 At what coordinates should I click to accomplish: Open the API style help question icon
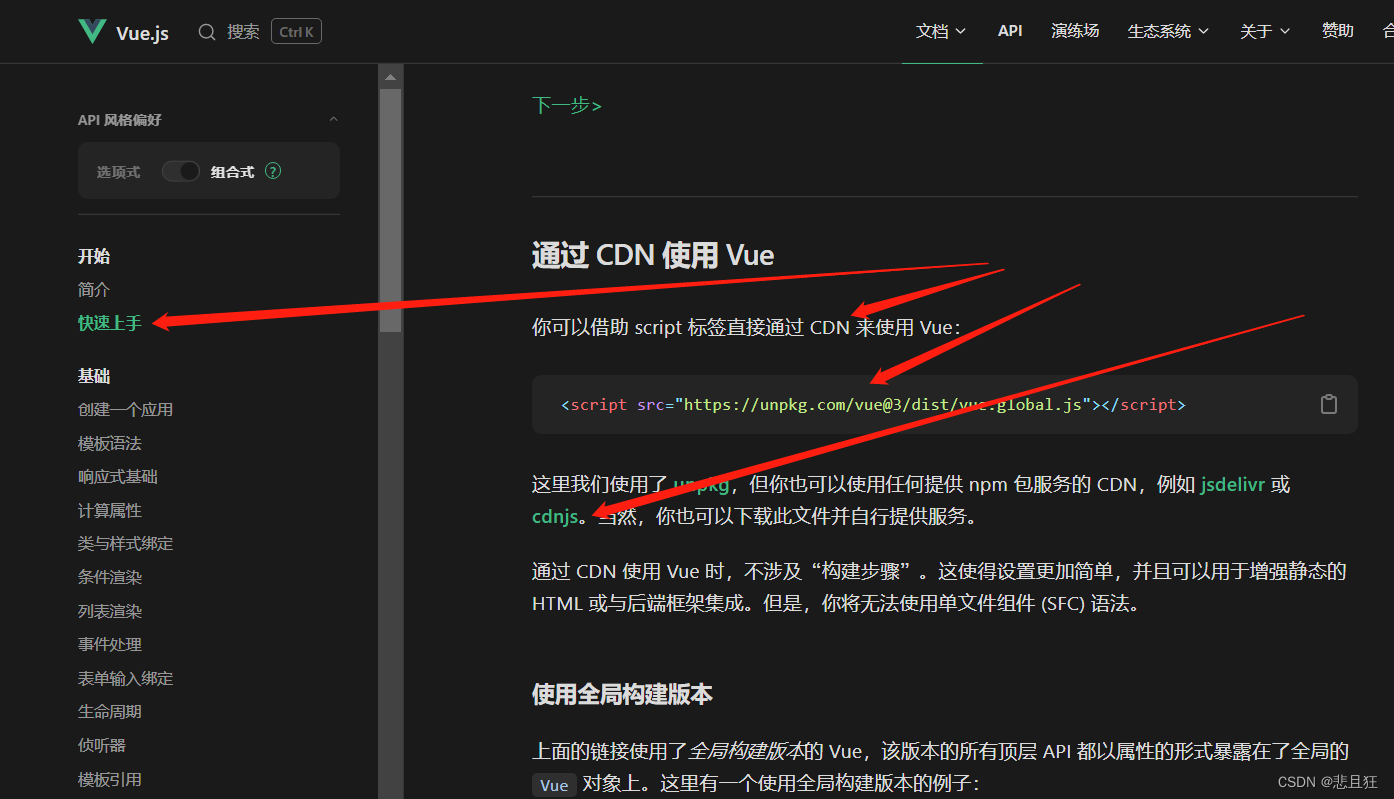(x=273, y=171)
